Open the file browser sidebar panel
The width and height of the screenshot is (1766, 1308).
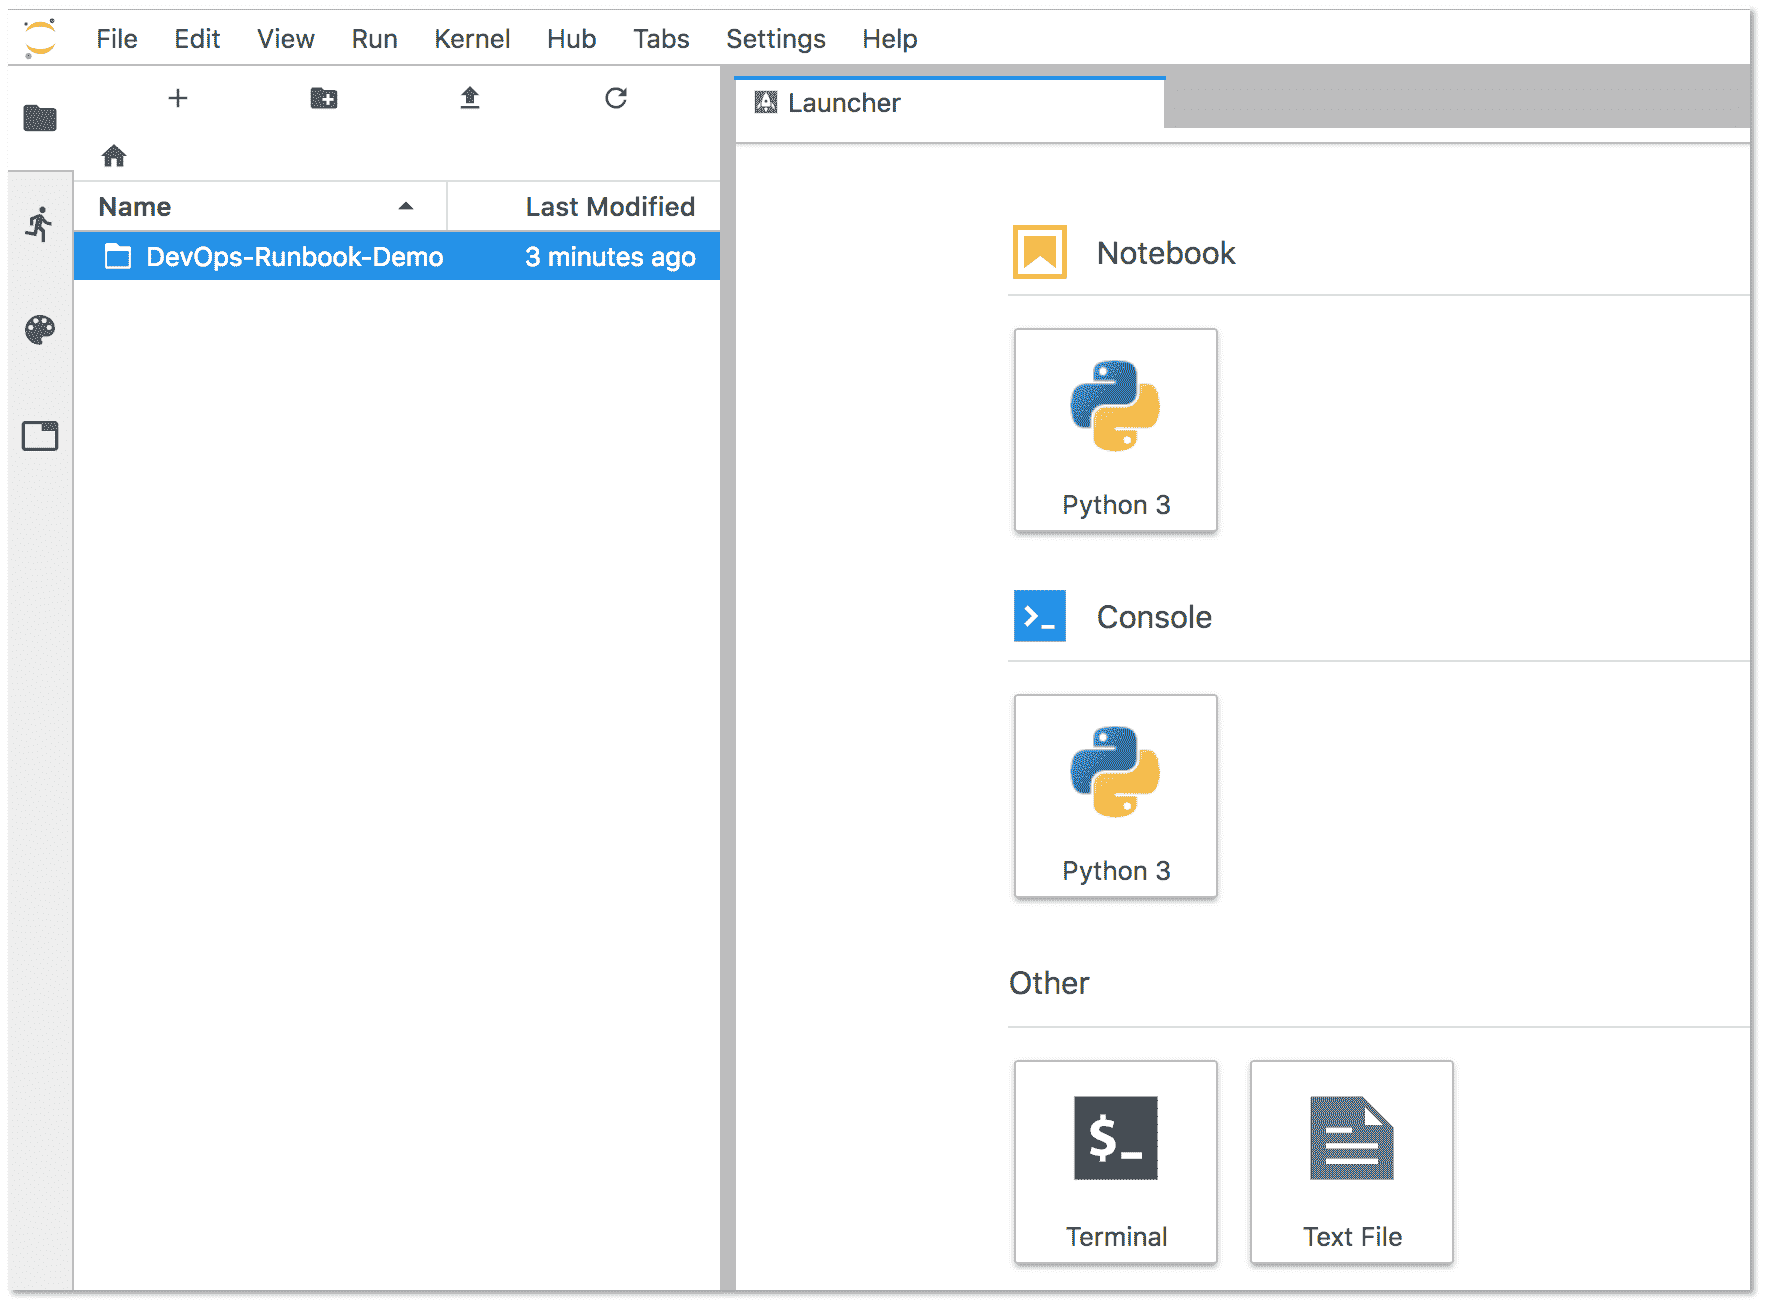(40, 118)
